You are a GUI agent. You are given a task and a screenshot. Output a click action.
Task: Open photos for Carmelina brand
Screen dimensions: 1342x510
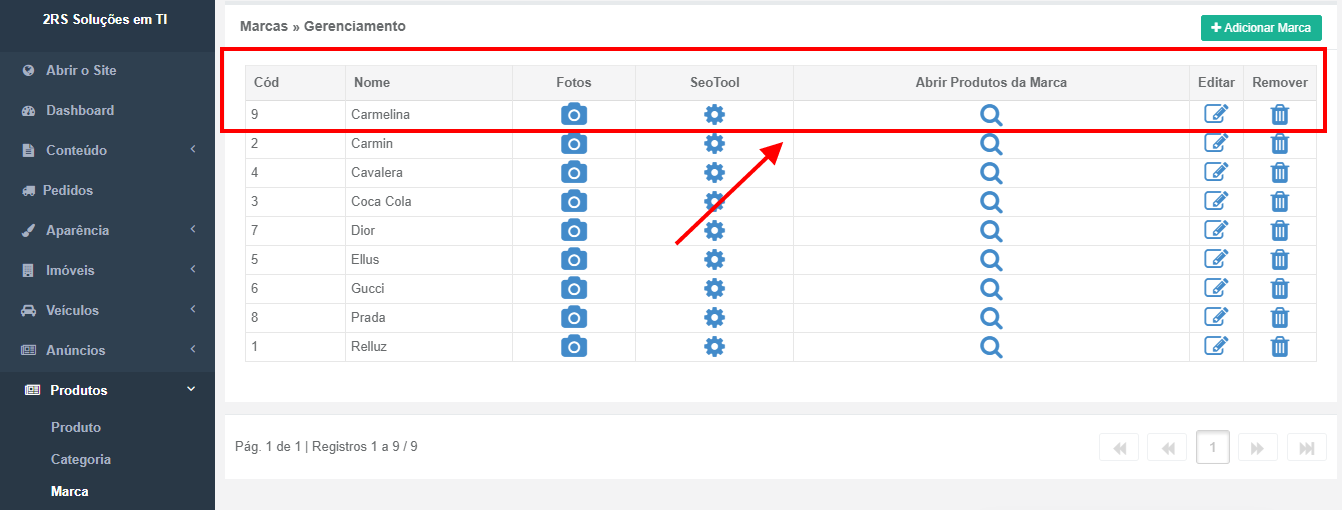click(574, 114)
